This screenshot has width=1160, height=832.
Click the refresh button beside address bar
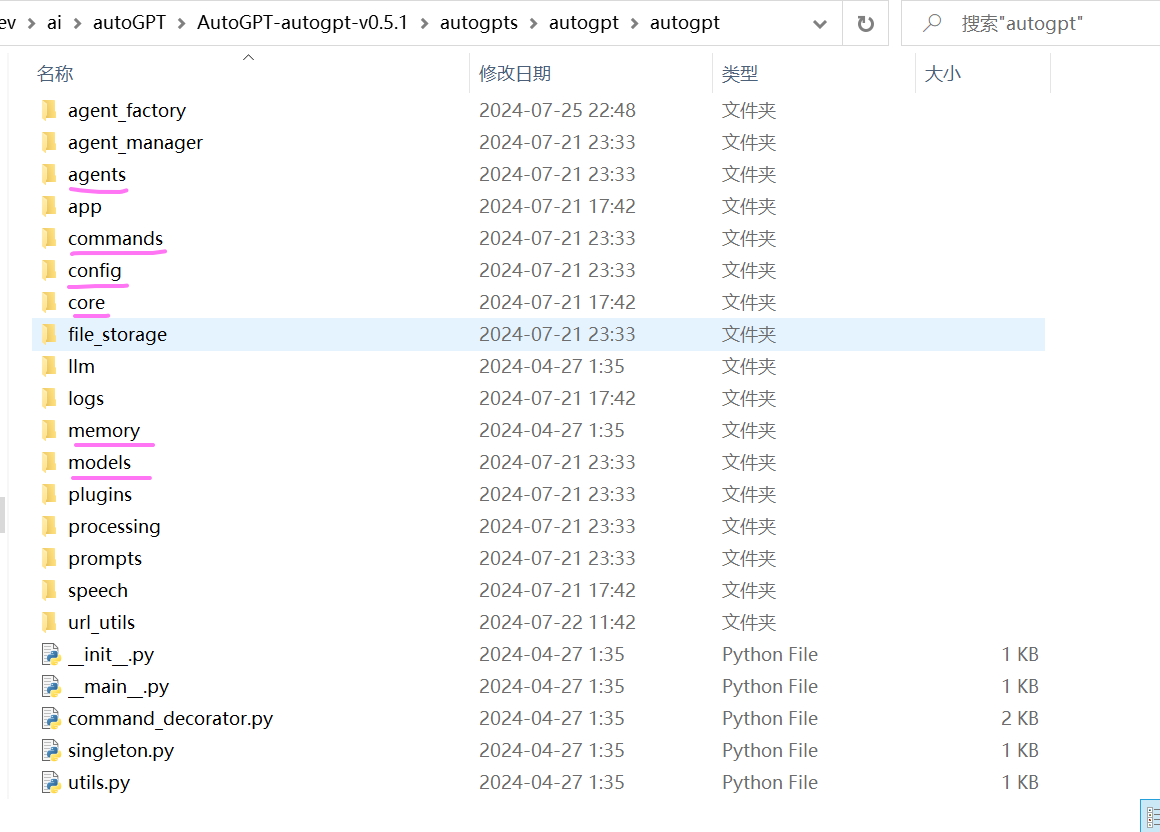pos(866,23)
